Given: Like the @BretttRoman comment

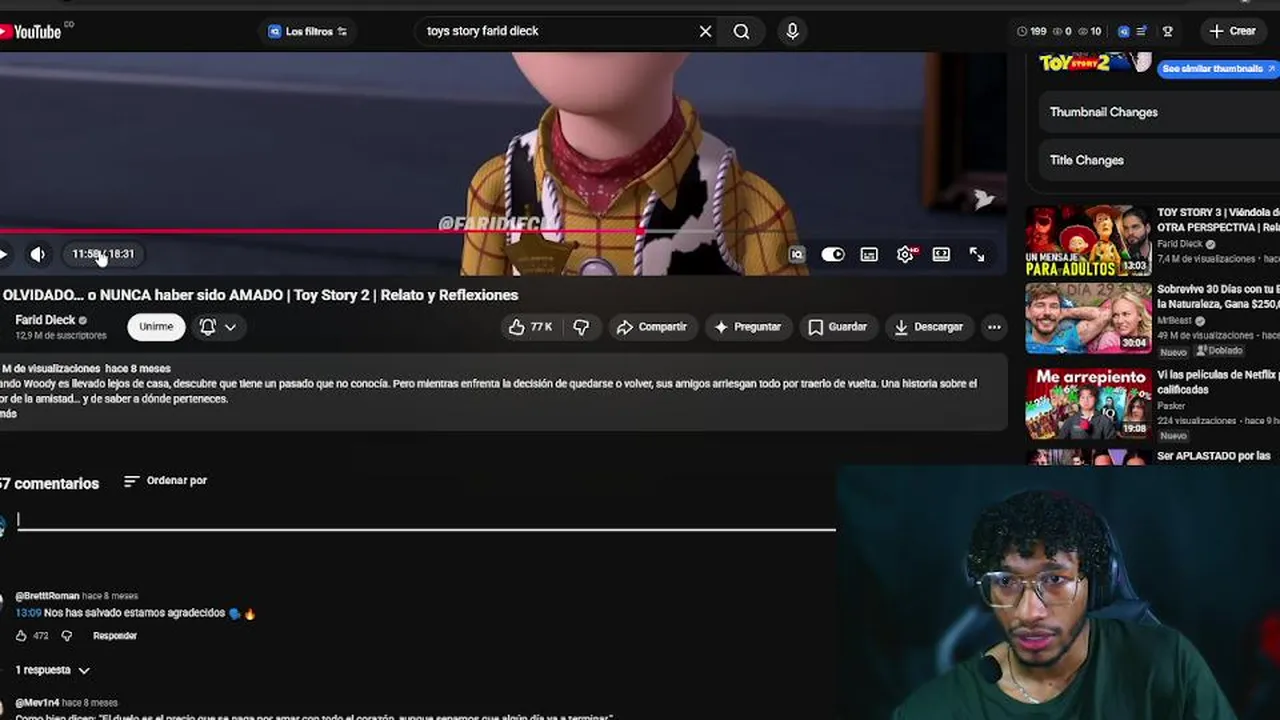Looking at the screenshot, I should (21, 636).
